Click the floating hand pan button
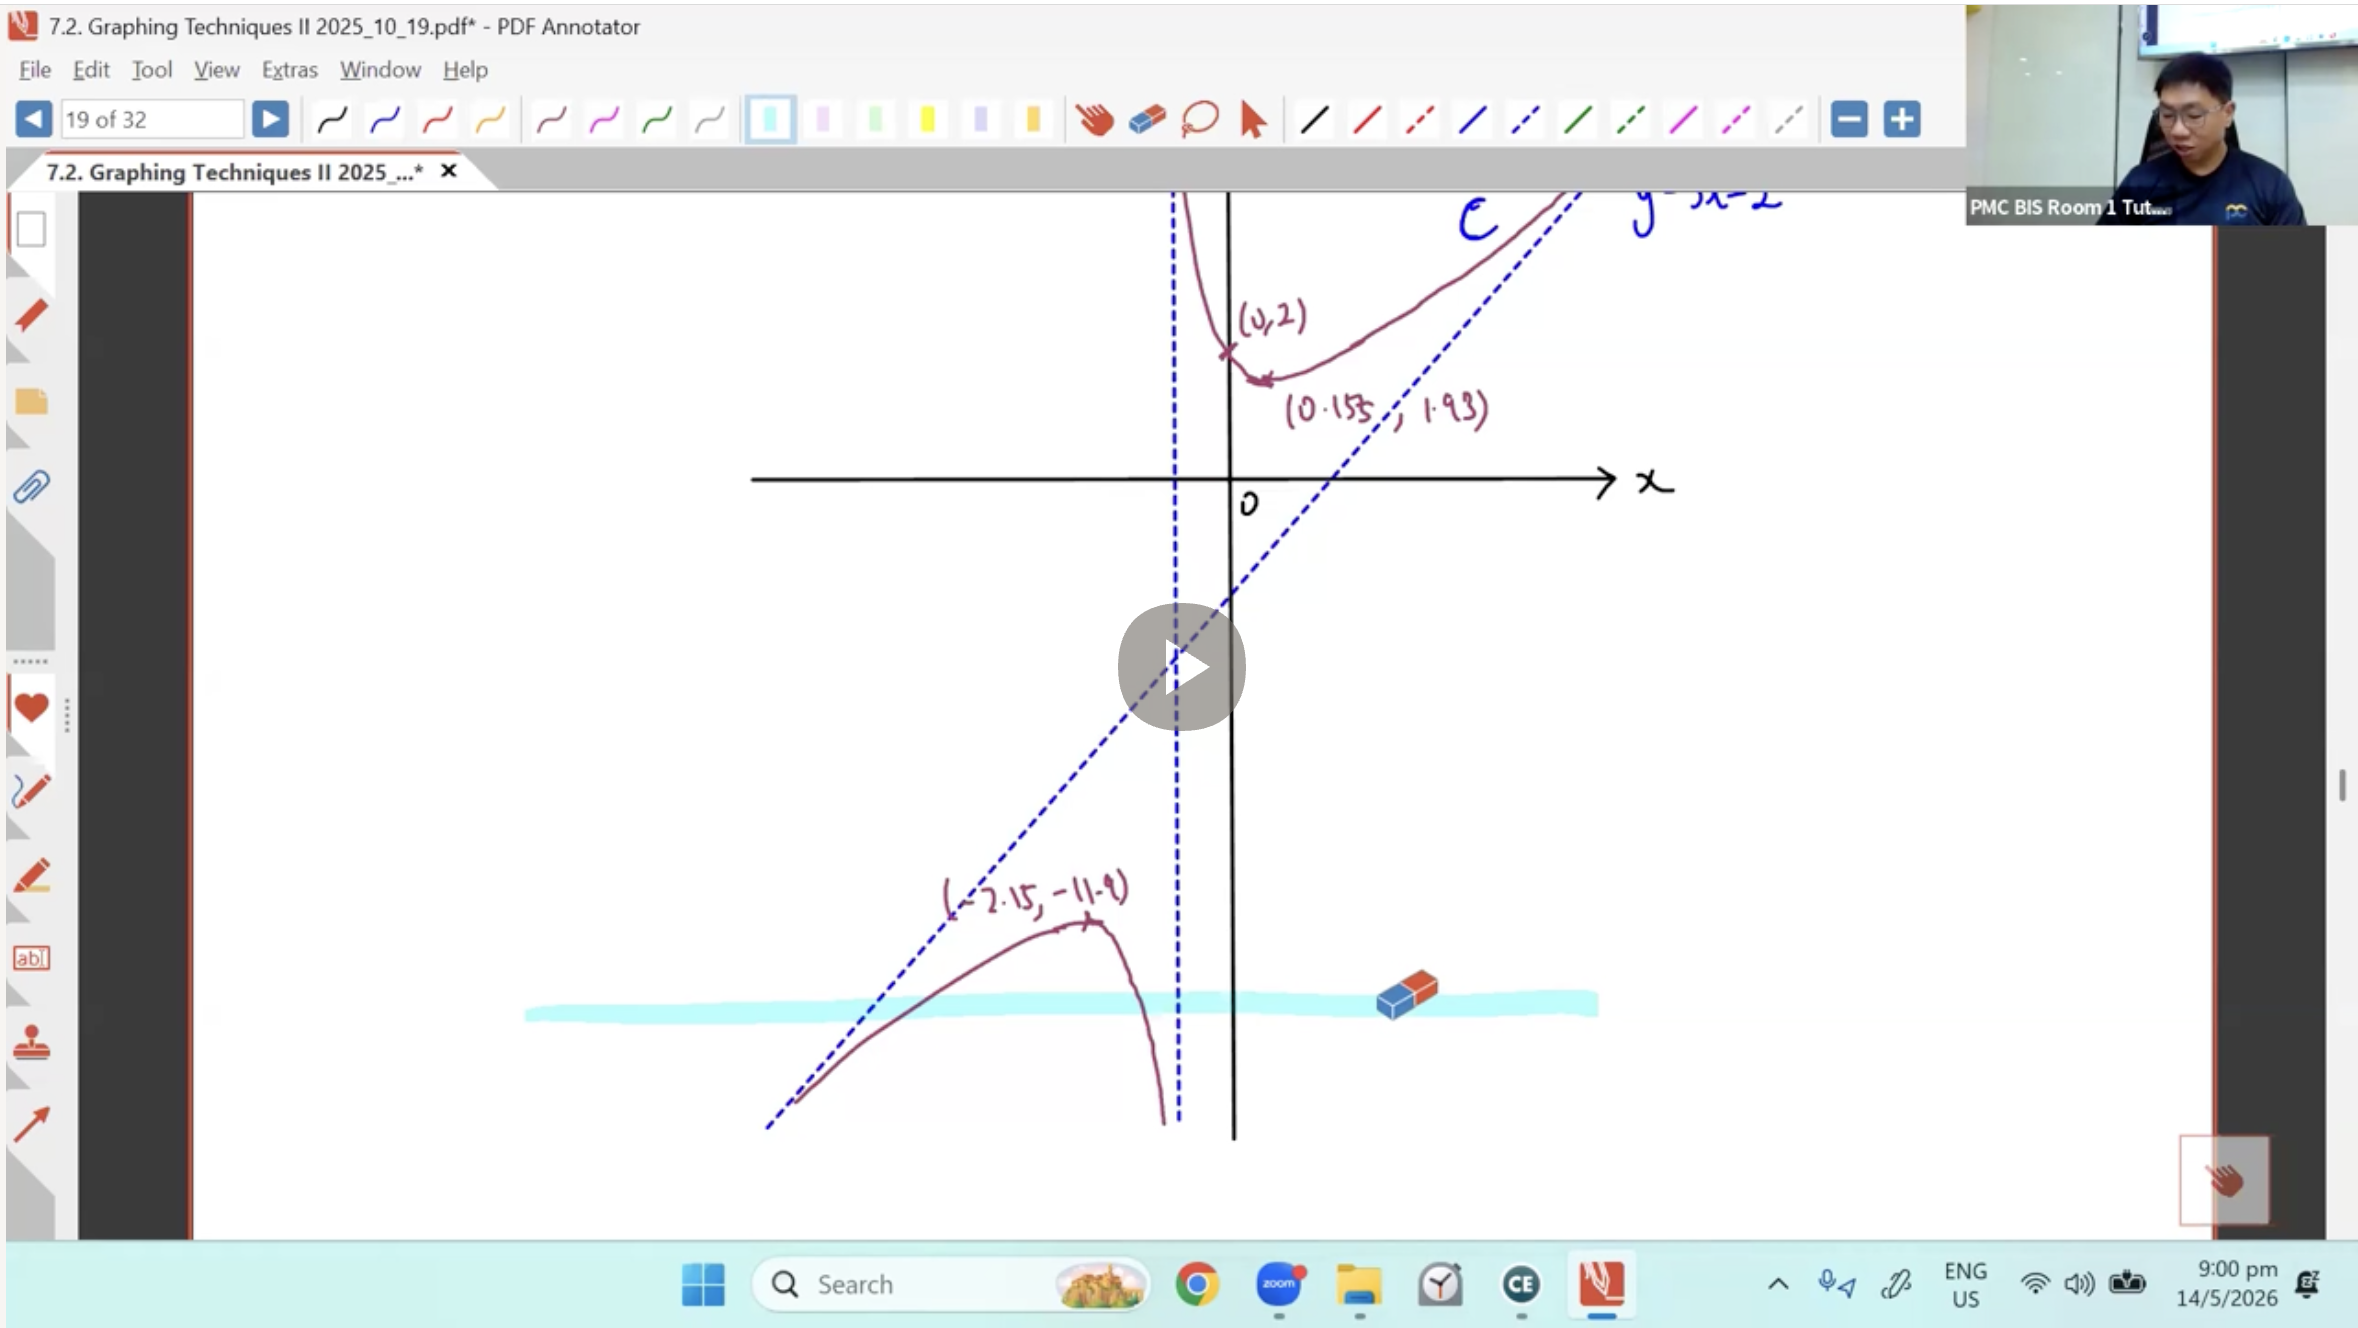 coord(2224,1180)
